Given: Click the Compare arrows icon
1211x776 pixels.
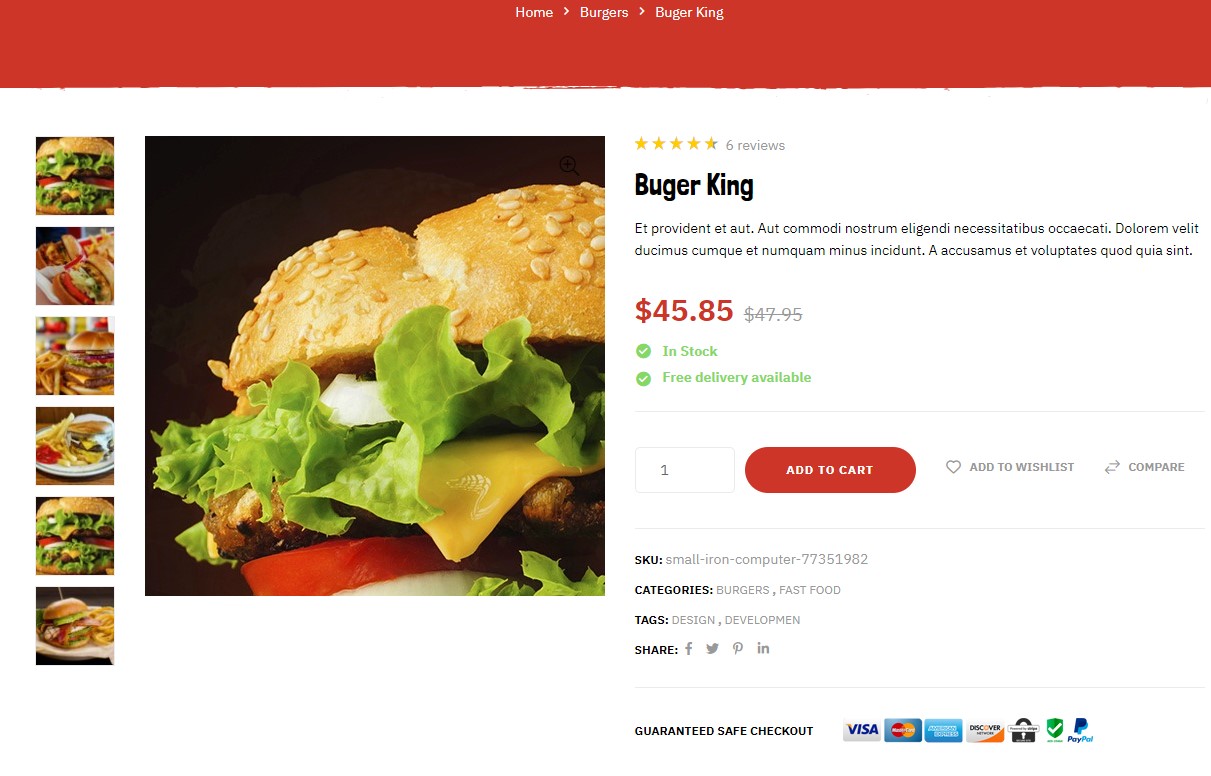Looking at the screenshot, I should click(1112, 467).
